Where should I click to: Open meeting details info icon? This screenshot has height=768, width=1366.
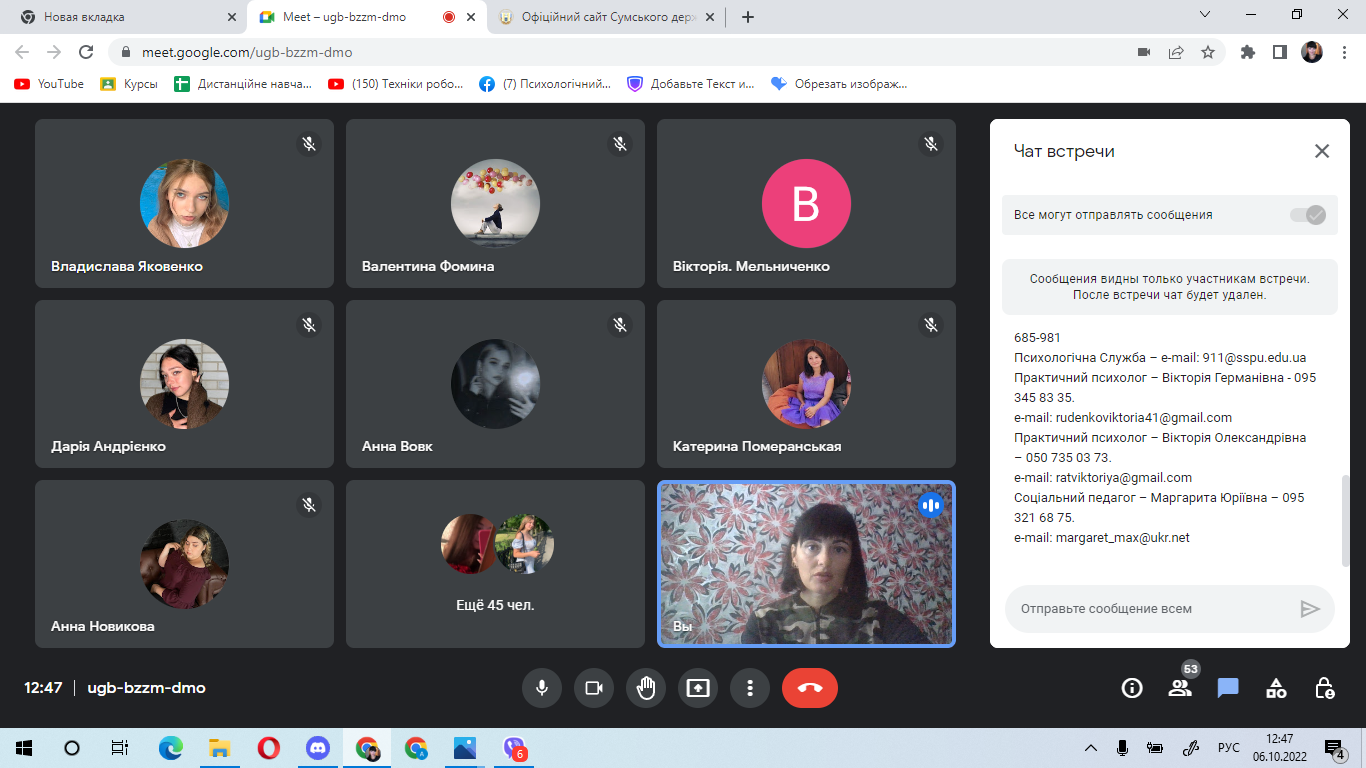[x=1132, y=688]
